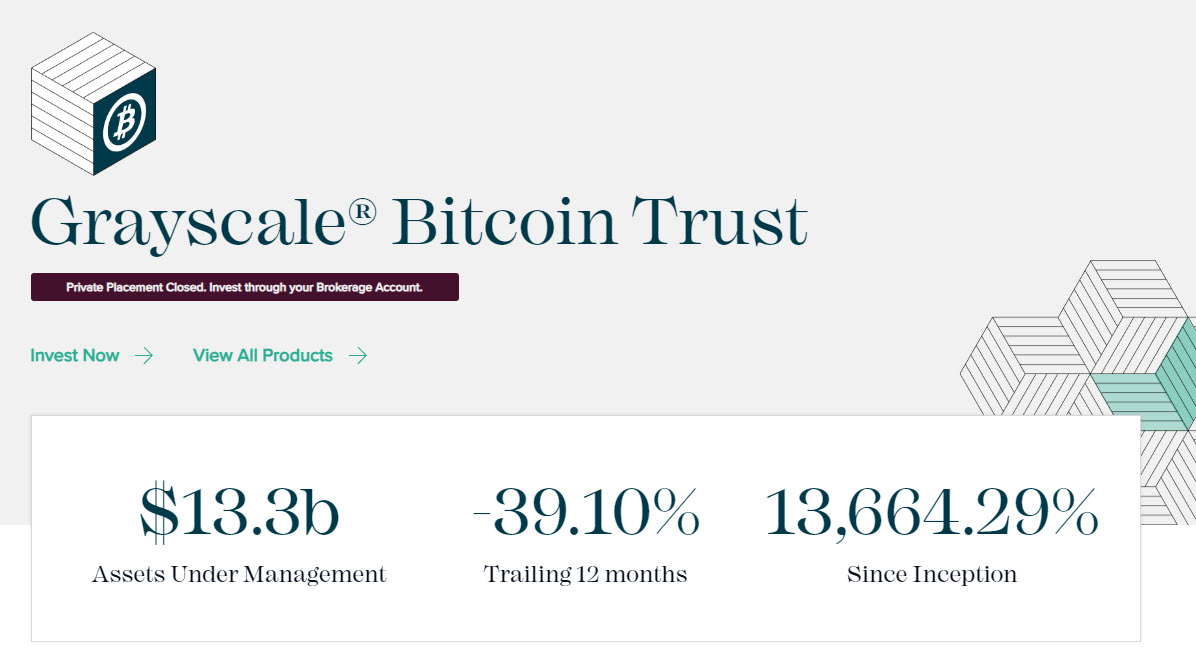
Task: Select the Grayscale cube icon
Action: (x=95, y=105)
